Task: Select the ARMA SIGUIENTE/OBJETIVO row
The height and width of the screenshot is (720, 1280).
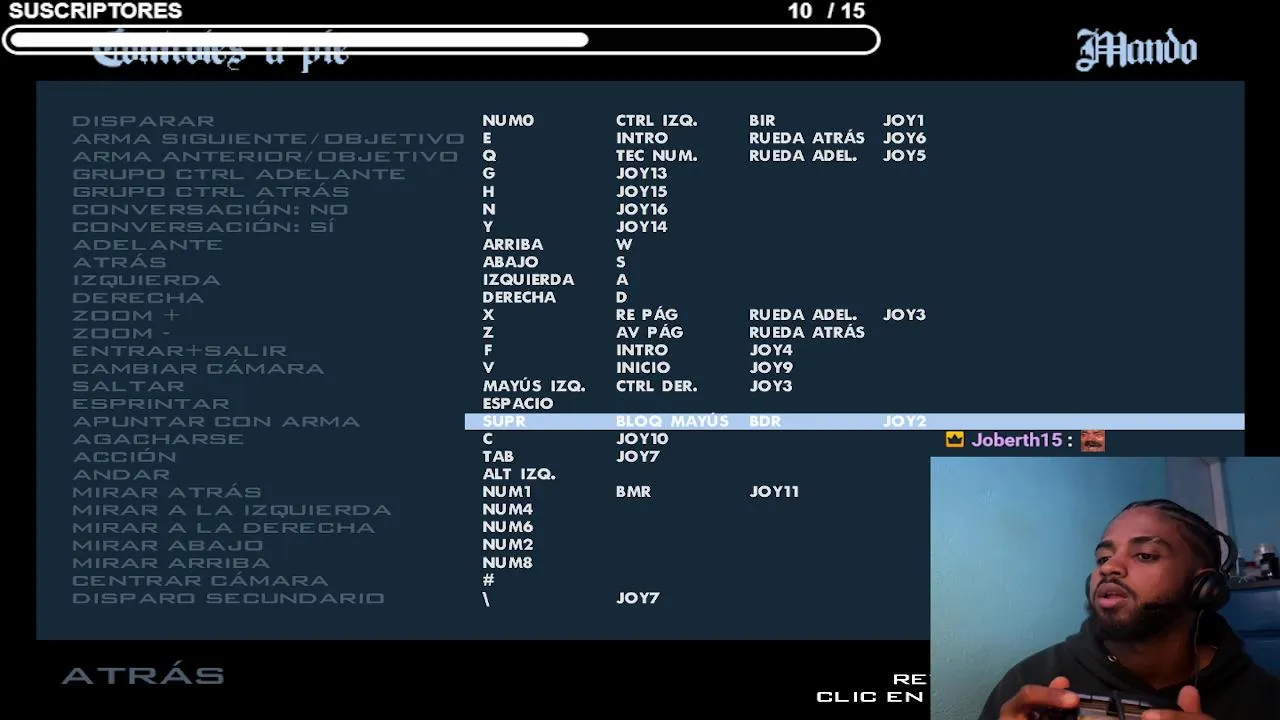Action: tap(269, 138)
